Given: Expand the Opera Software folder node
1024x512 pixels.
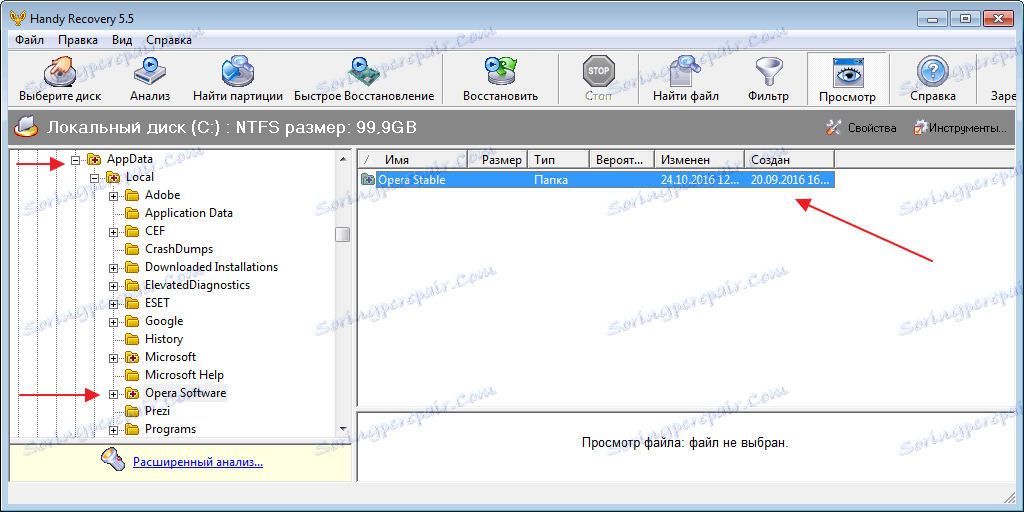Looking at the screenshot, I should pos(113,393).
